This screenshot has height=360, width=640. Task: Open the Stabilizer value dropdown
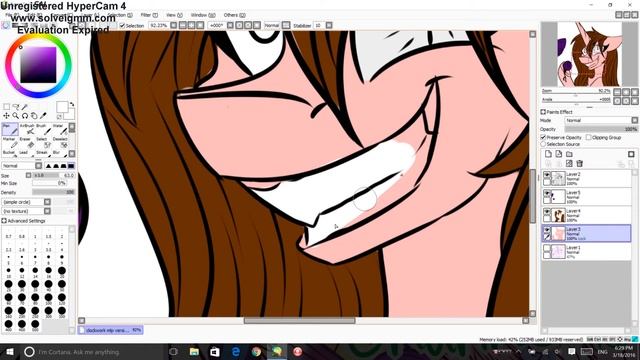pos(329,25)
